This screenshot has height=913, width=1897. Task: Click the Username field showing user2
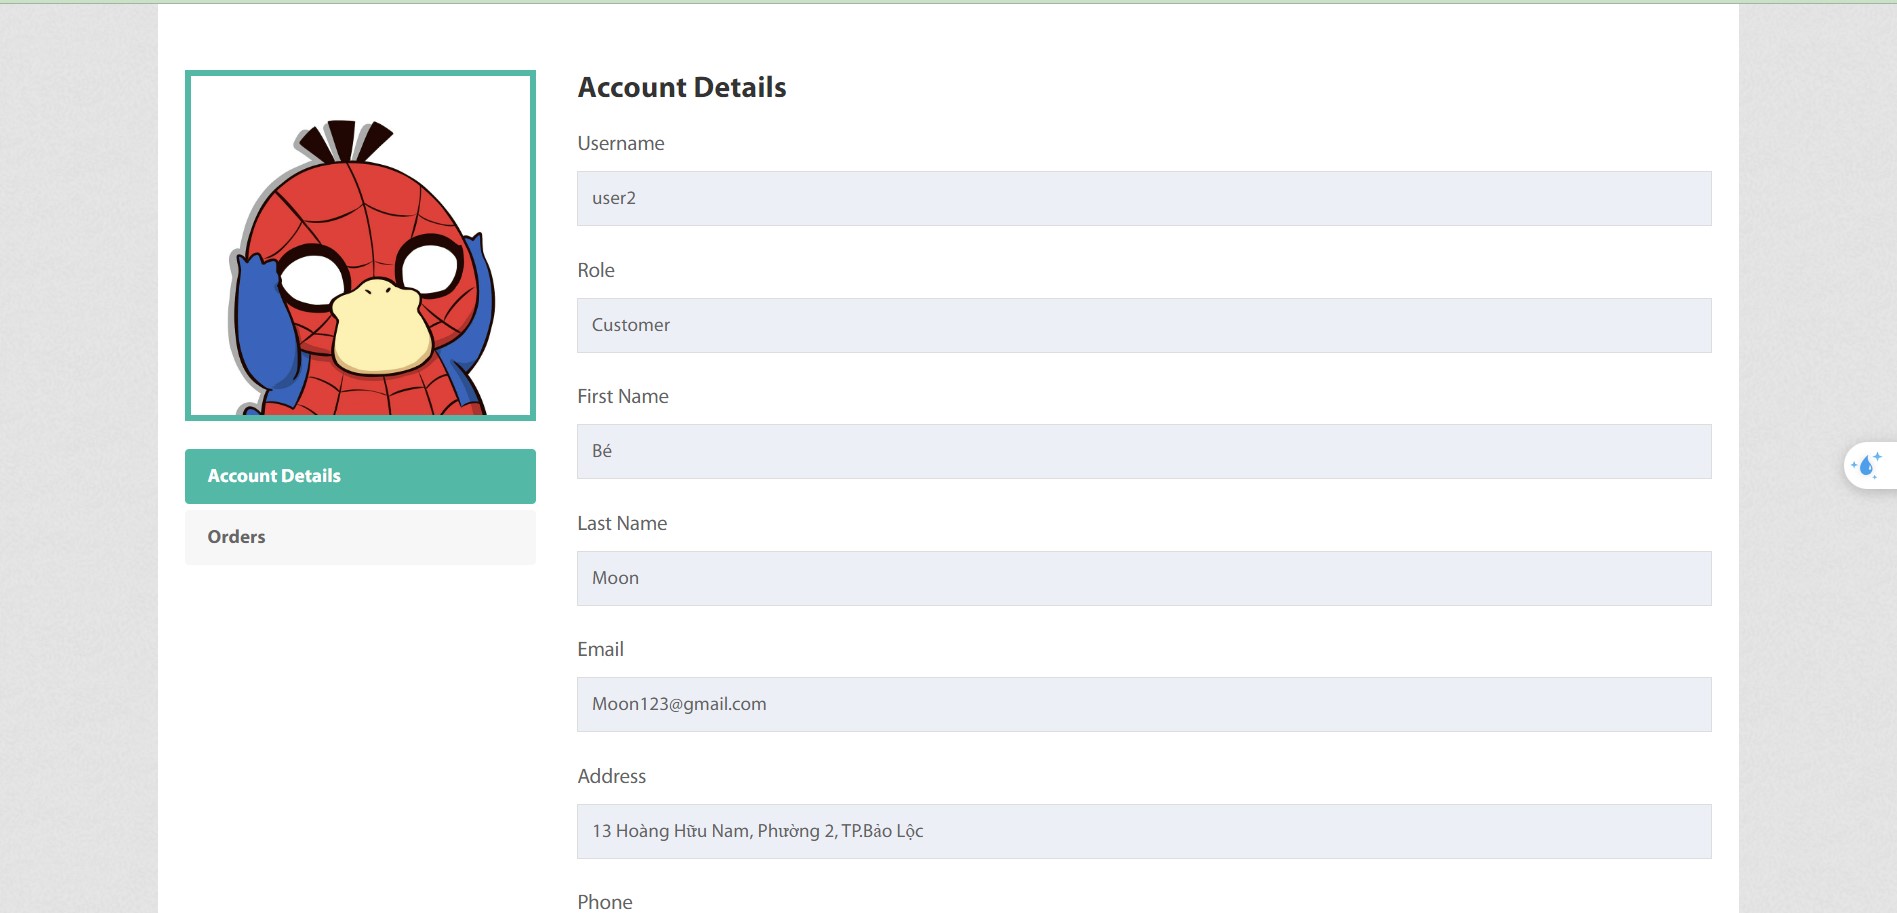pos(1144,198)
